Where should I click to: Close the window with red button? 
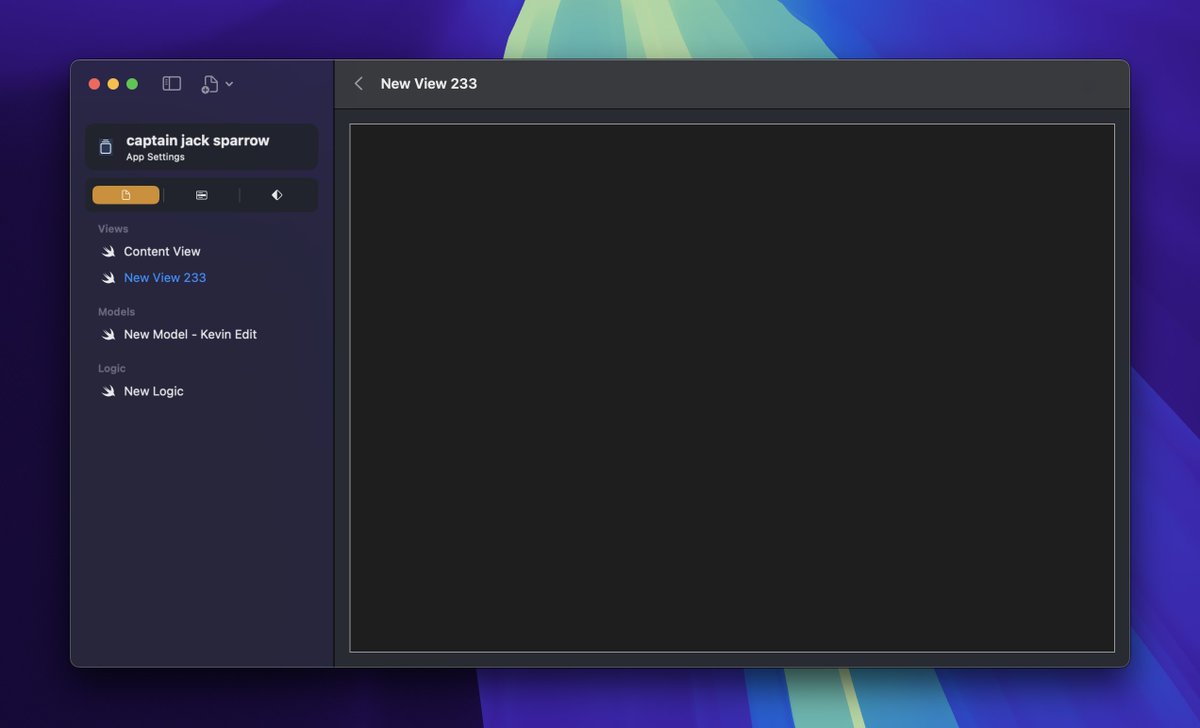(94, 84)
